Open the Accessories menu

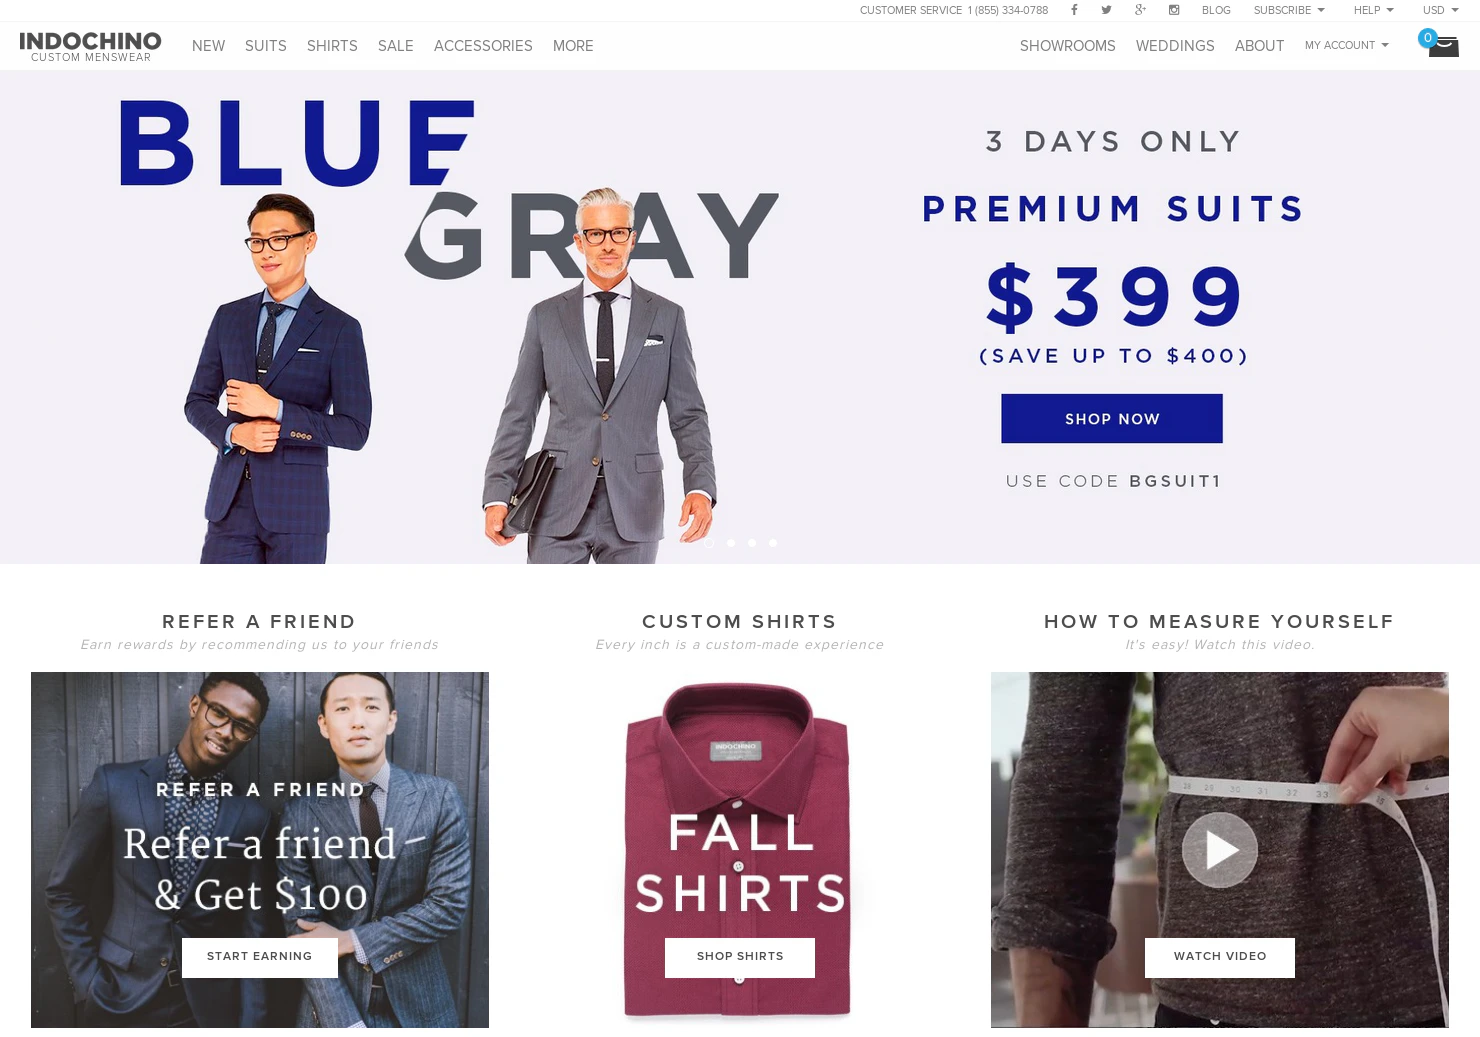pyautogui.click(x=483, y=46)
